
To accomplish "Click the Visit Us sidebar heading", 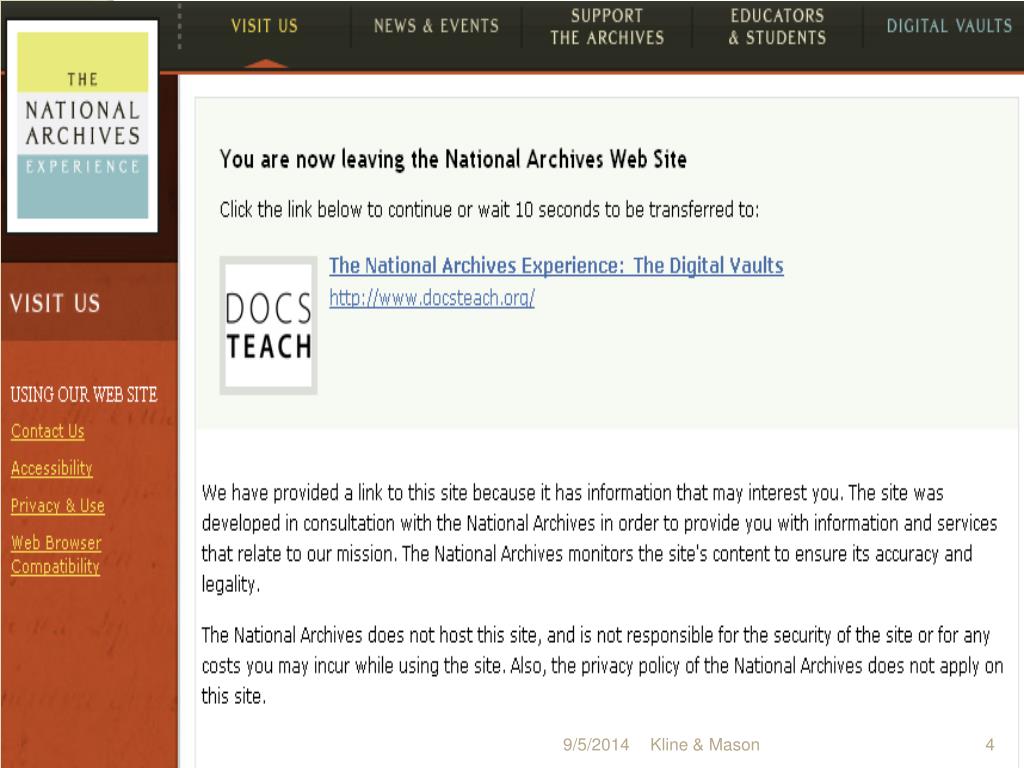I will tap(55, 304).
